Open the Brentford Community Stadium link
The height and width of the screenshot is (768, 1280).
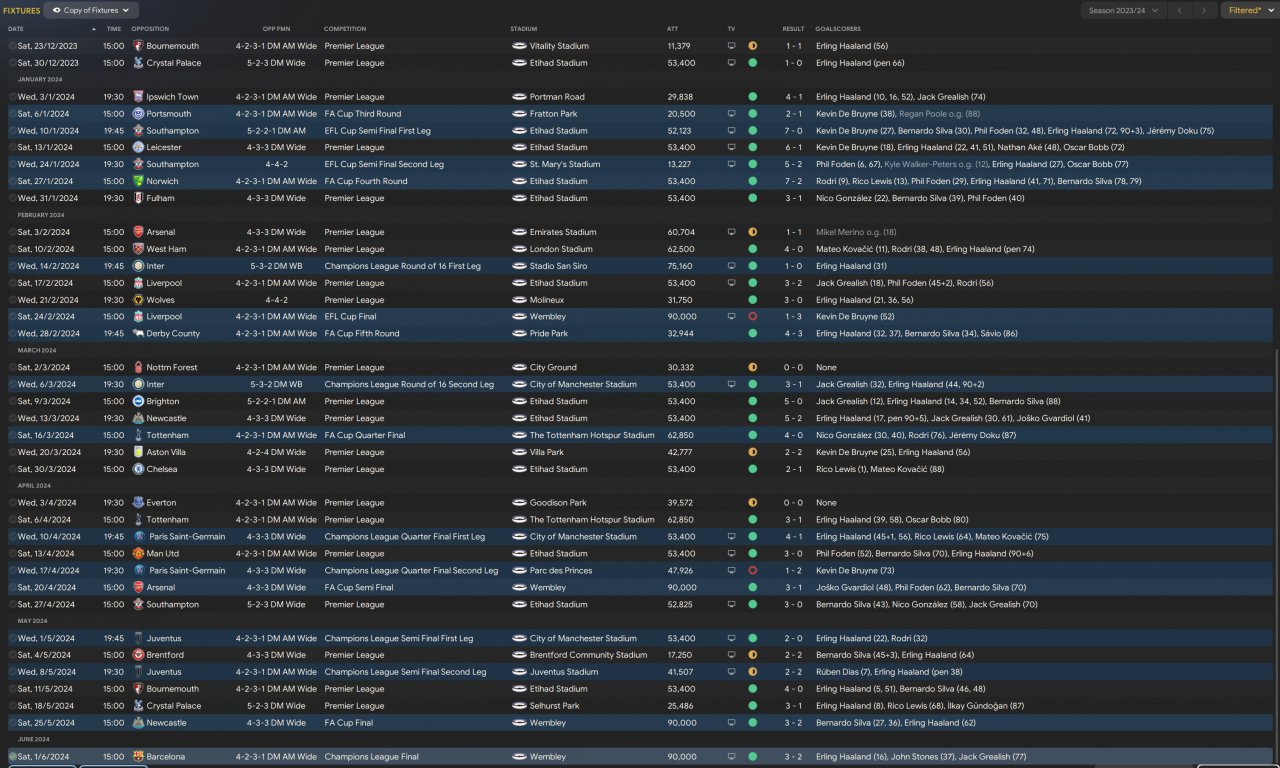[x=589, y=655]
